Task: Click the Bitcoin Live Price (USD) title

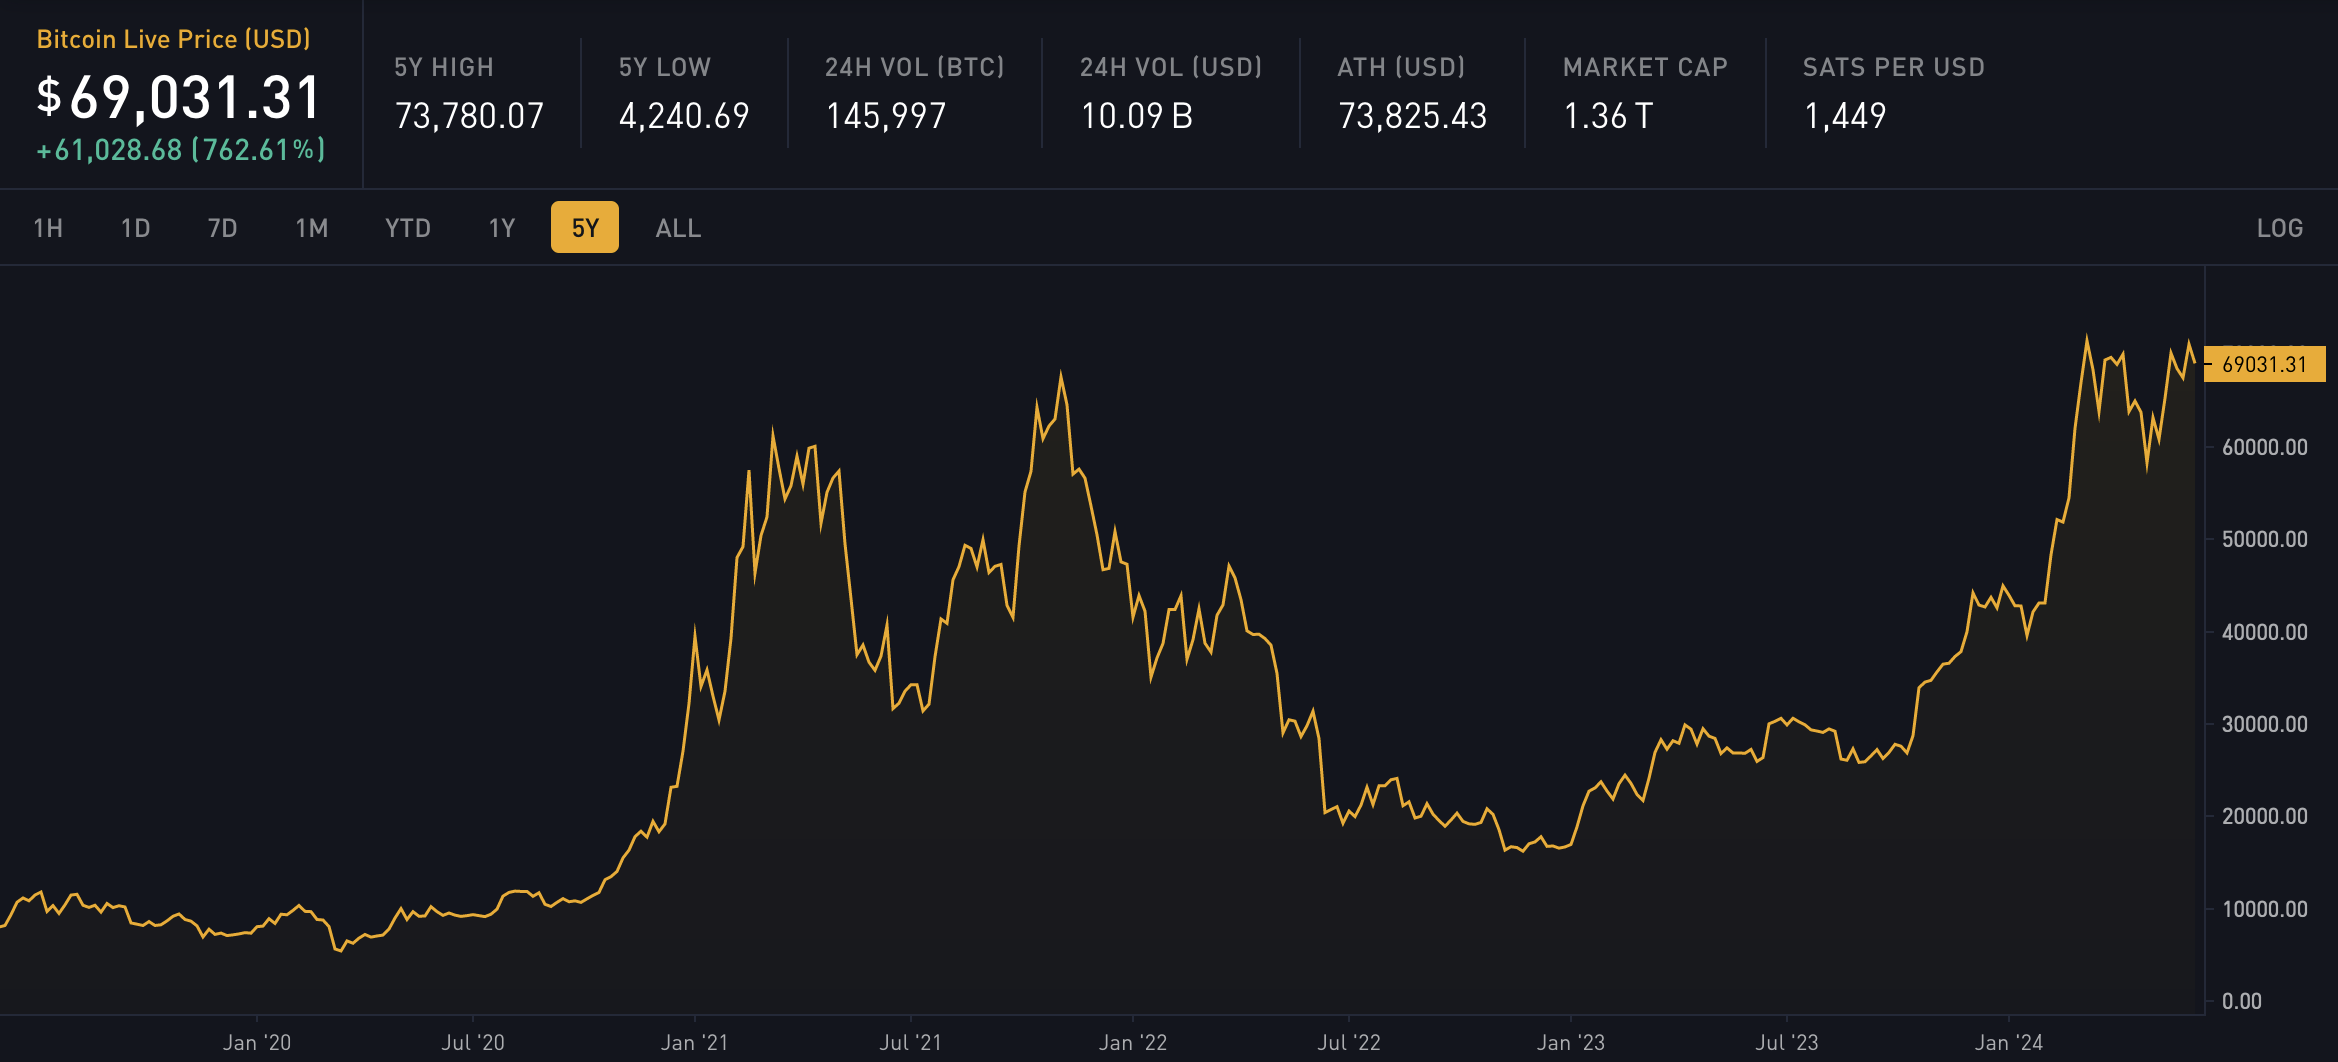Action: click(x=173, y=39)
